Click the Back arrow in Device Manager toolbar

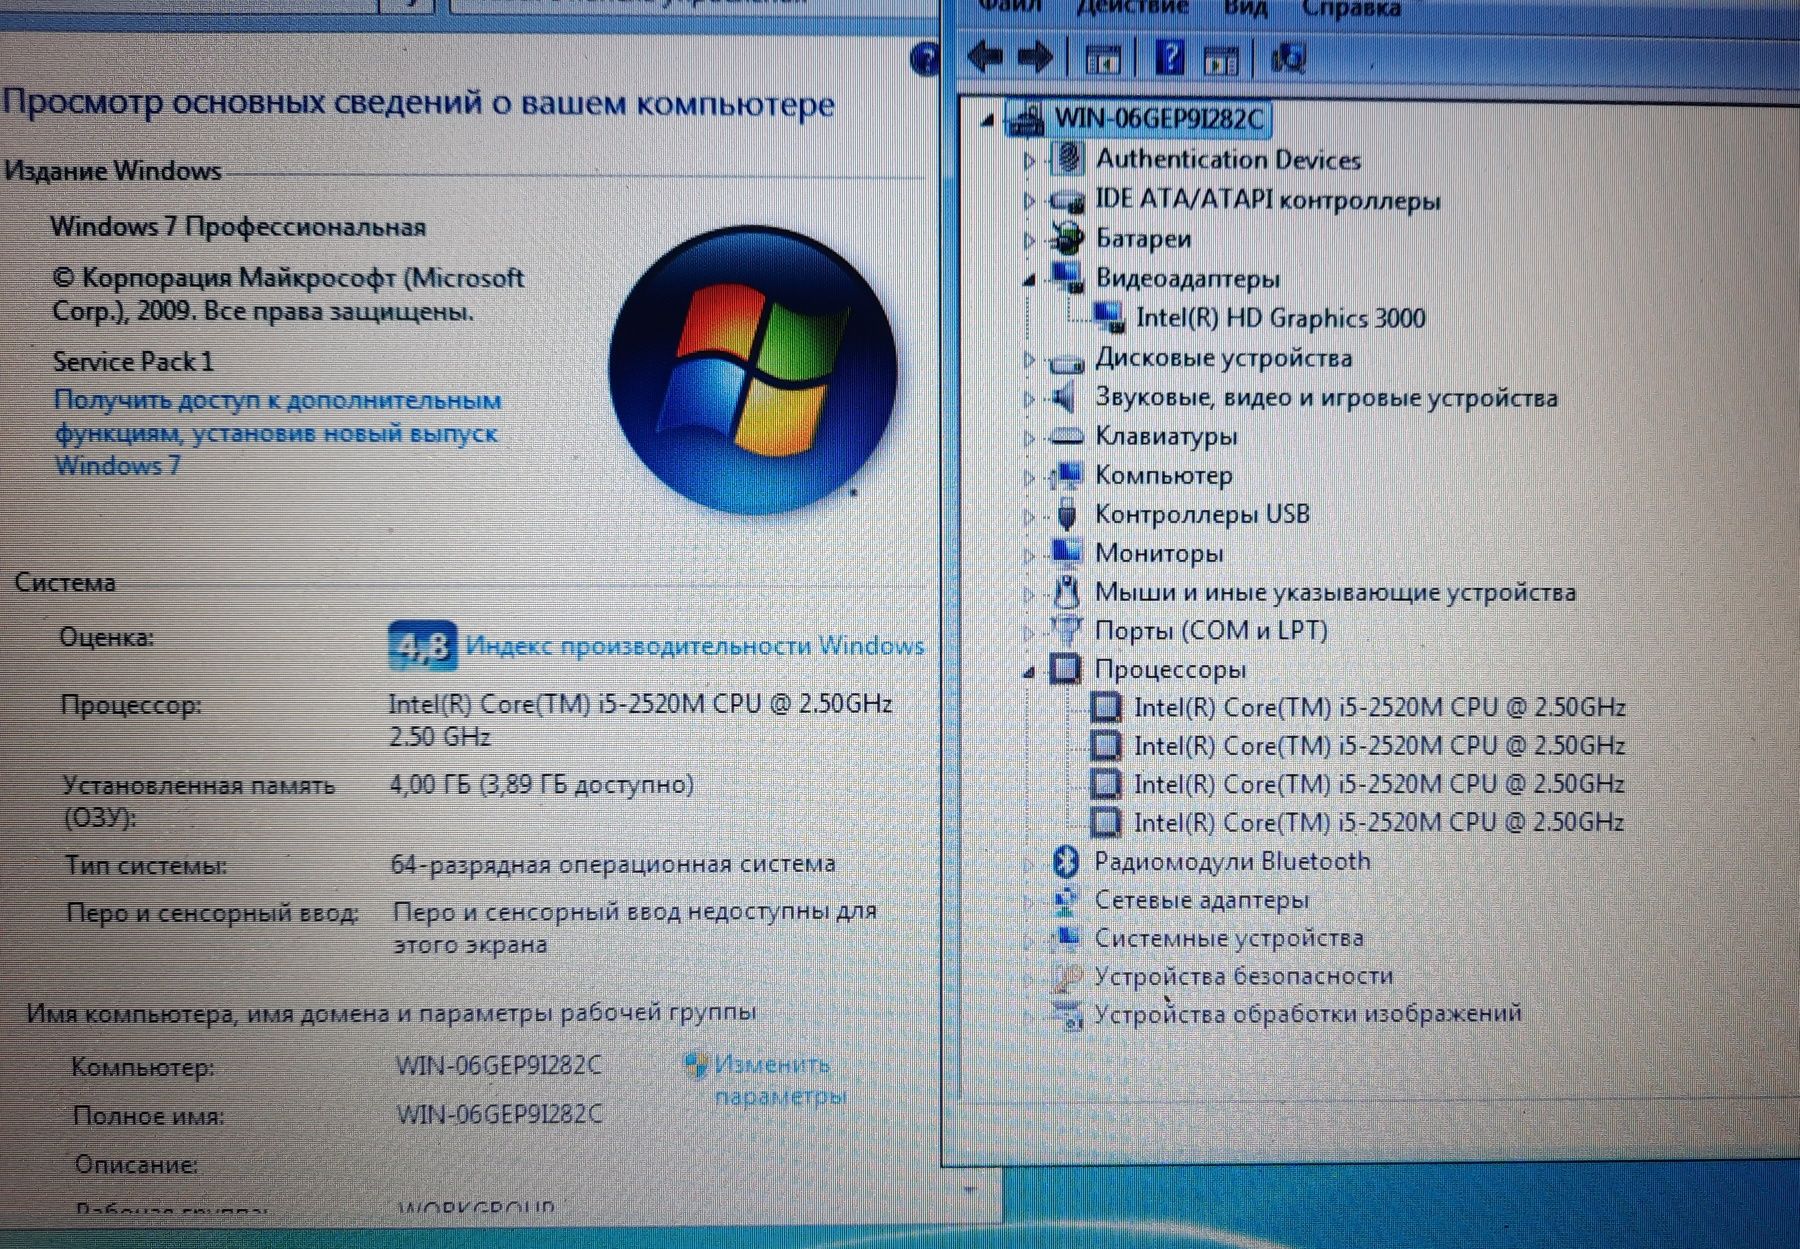[986, 57]
